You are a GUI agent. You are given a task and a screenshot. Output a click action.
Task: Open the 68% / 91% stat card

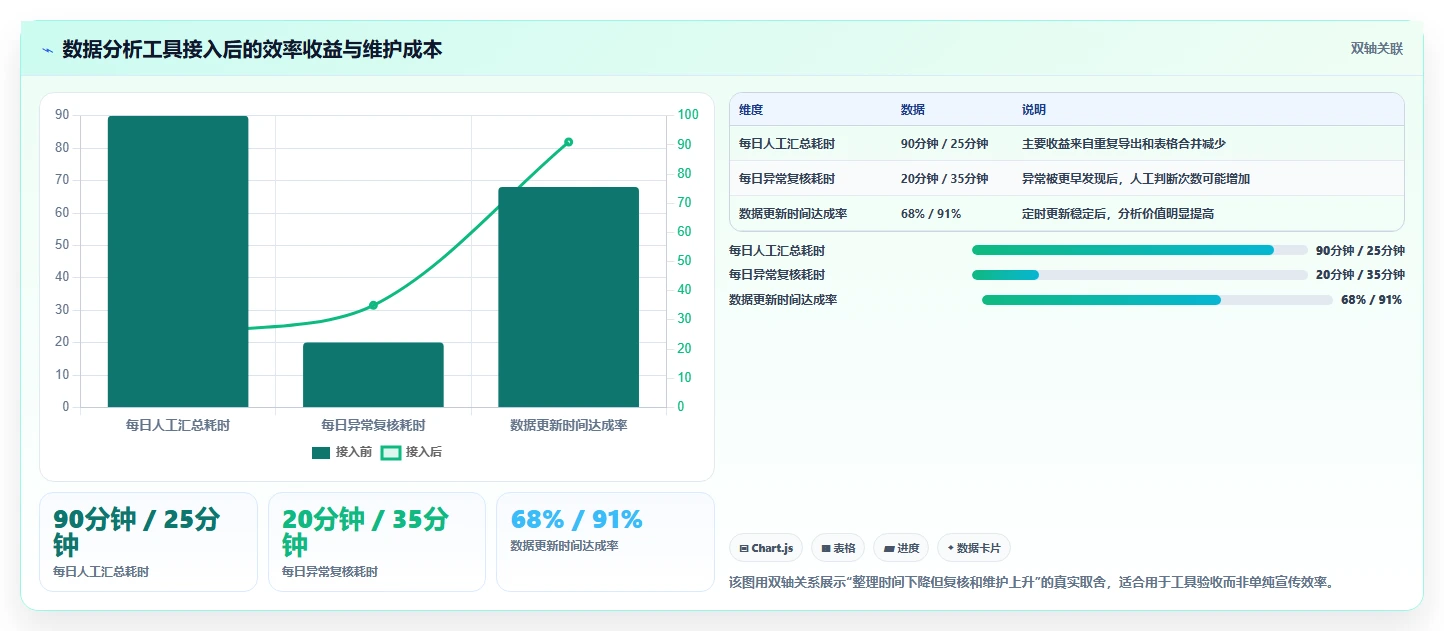coord(605,542)
